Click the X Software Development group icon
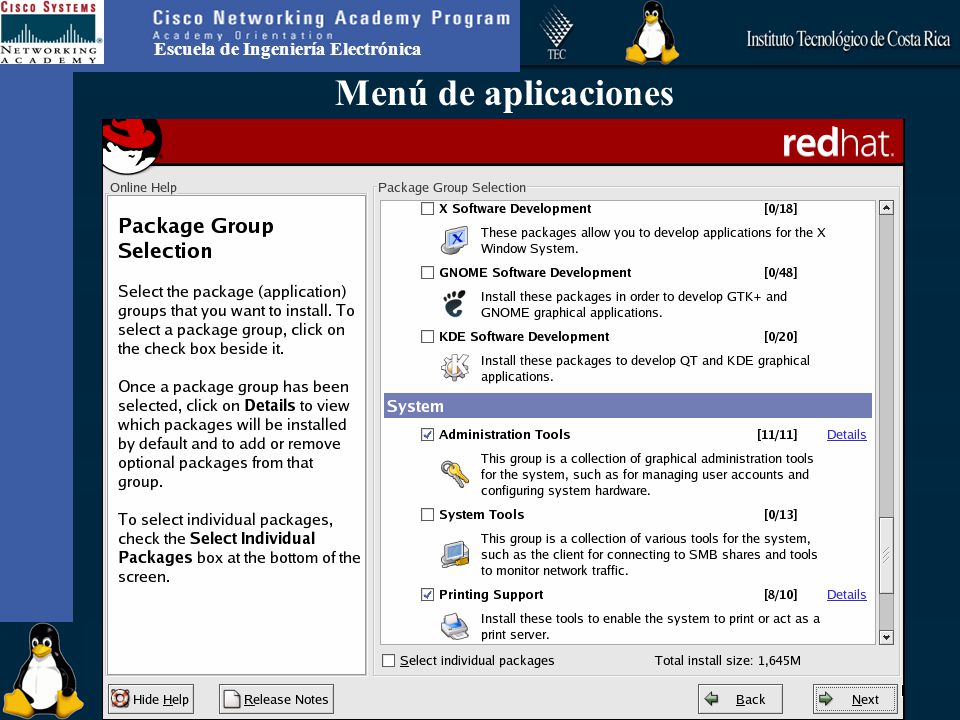Screen dimensions: 960x720 [455, 241]
